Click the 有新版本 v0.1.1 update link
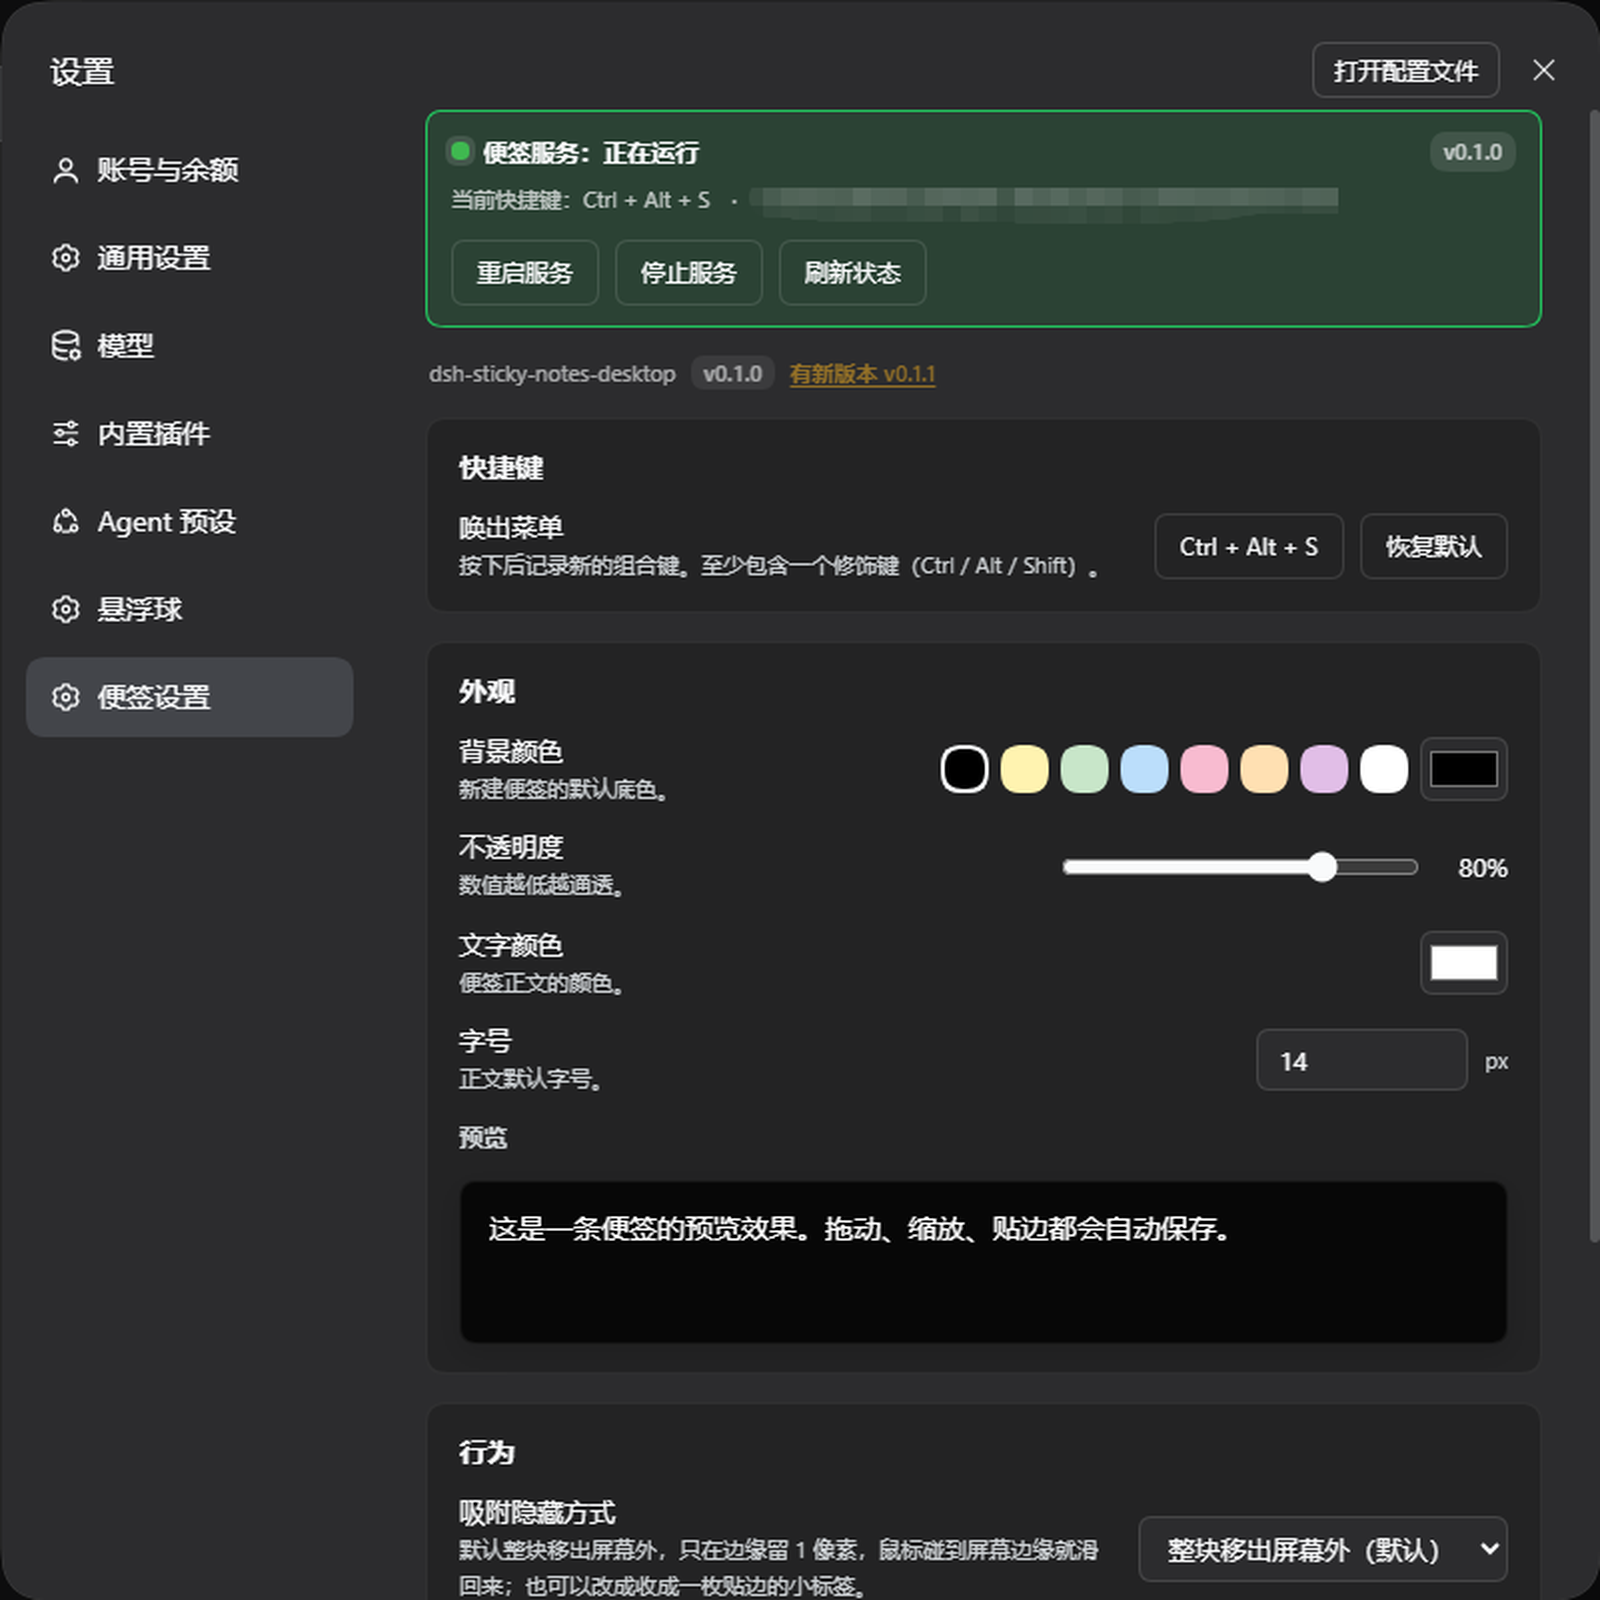This screenshot has height=1600, width=1600. [x=862, y=374]
